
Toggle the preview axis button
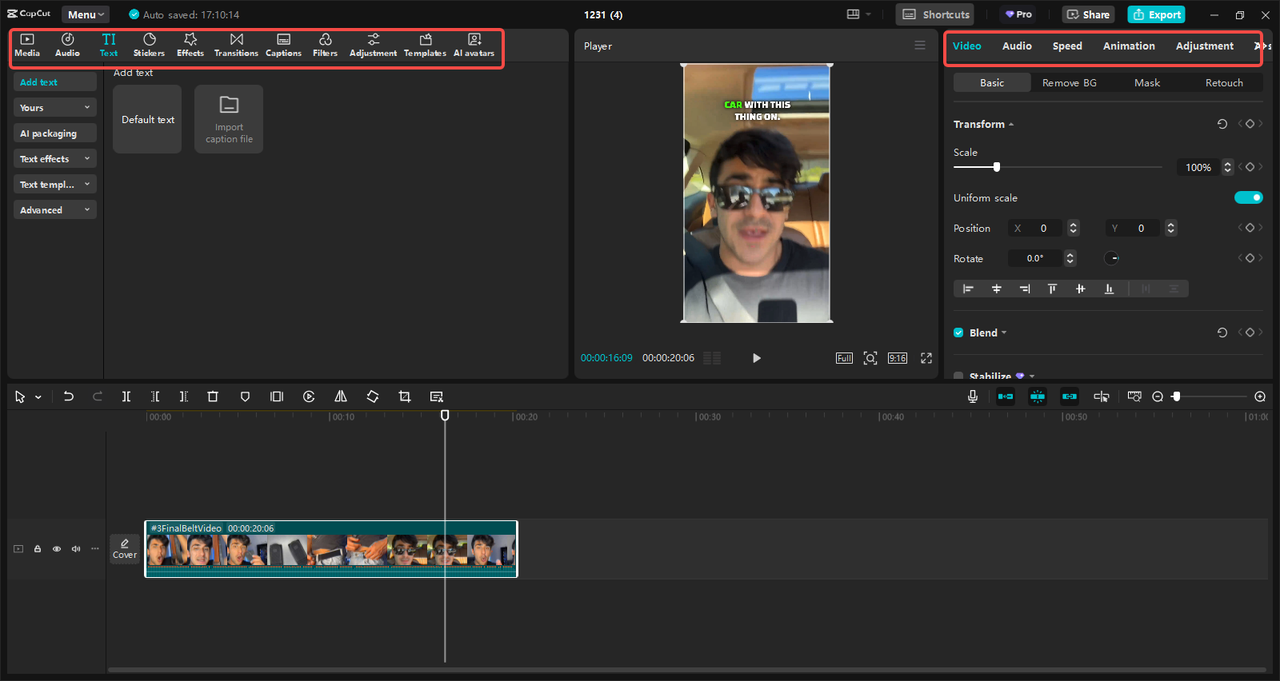click(1101, 397)
